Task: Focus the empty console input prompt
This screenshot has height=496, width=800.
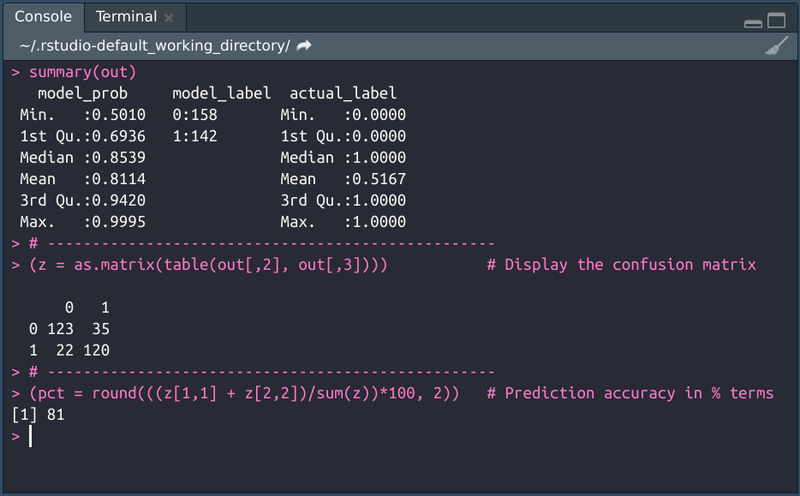Action: tap(200, 436)
